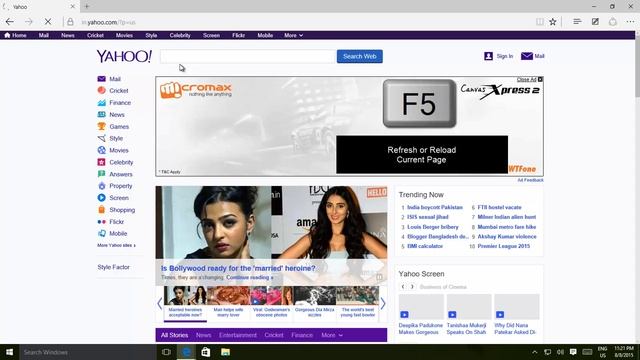Close the Micromax ad
The image size is (640, 360).
tap(529, 80)
